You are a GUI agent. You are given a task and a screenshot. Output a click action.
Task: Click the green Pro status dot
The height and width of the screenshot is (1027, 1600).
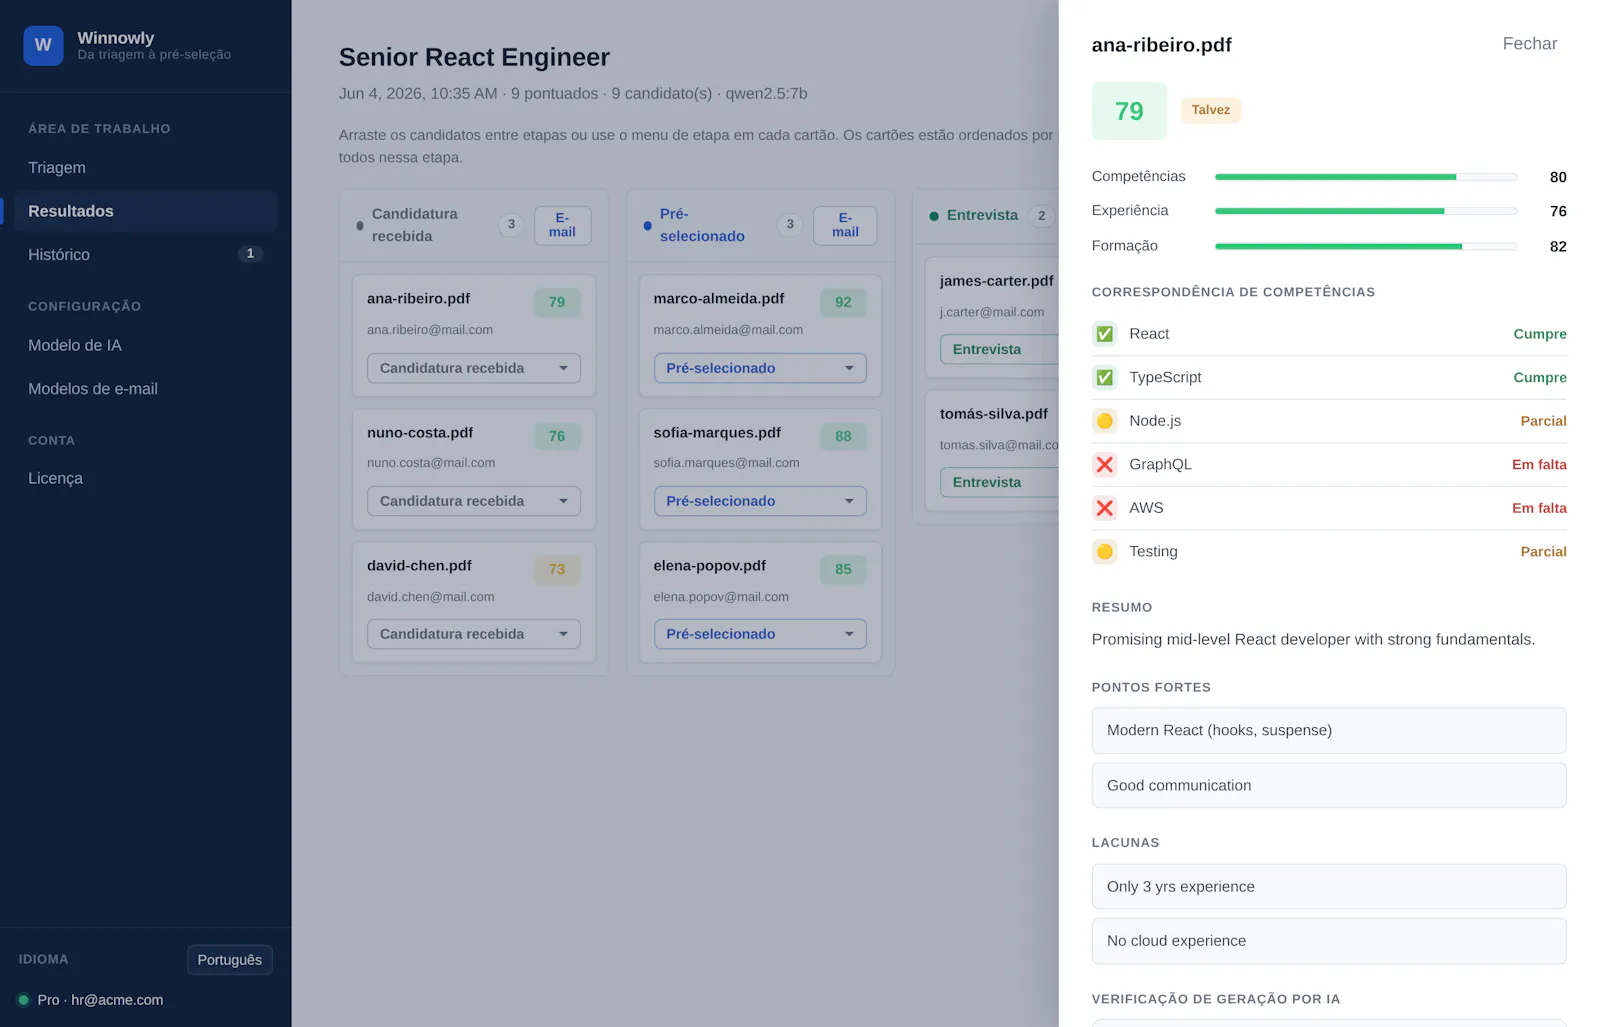[24, 999]
